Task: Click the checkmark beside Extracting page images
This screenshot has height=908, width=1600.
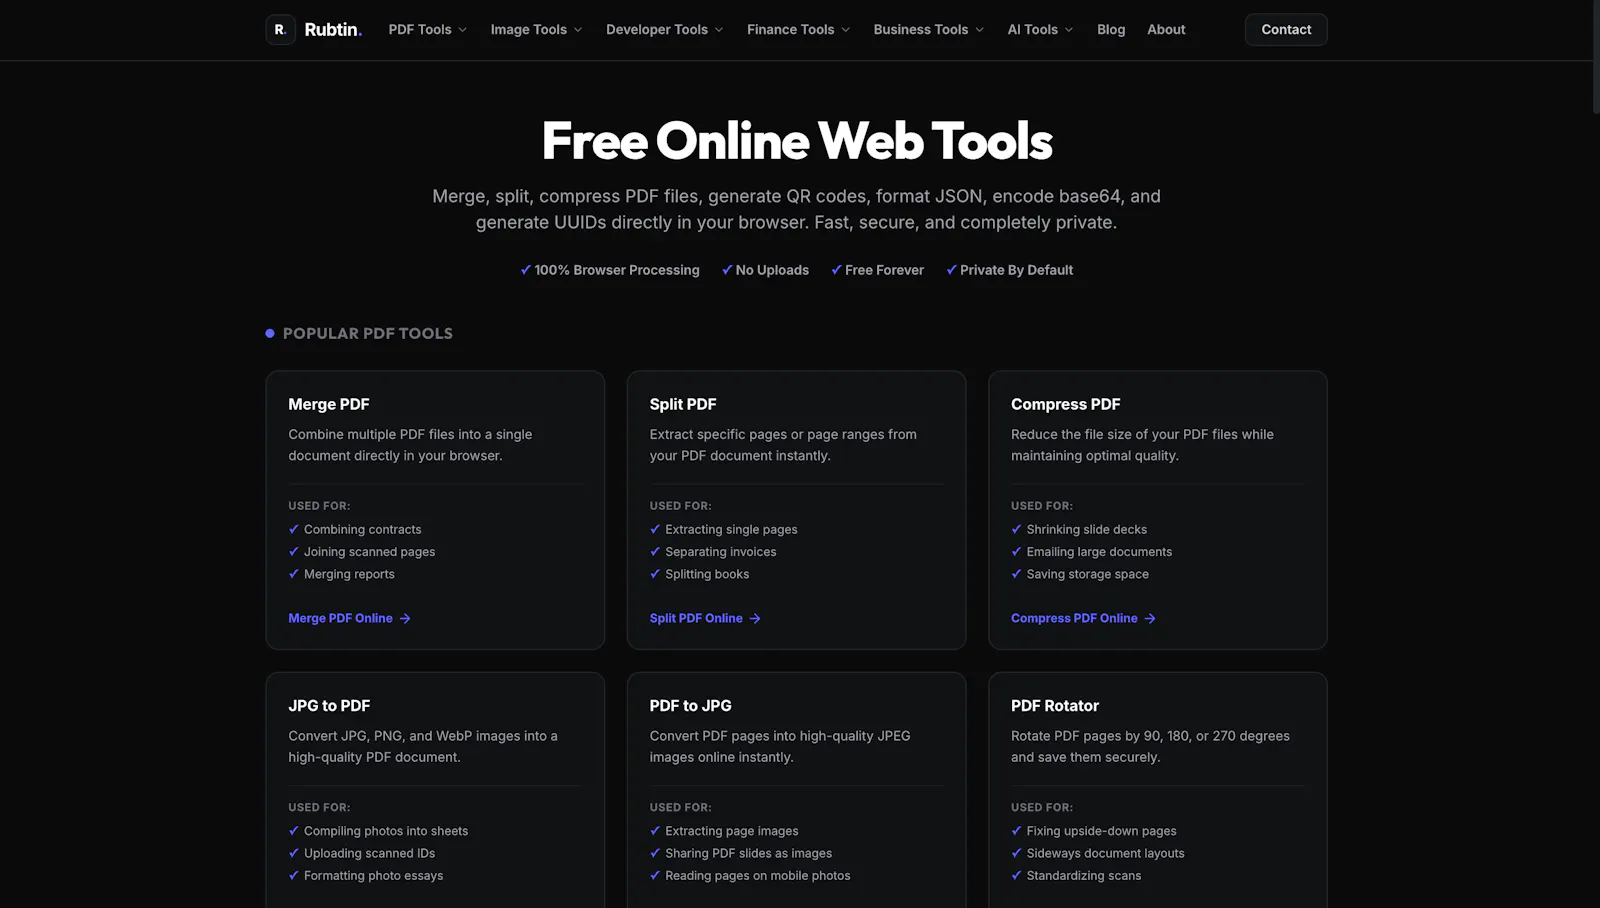Action: [655, 831]
